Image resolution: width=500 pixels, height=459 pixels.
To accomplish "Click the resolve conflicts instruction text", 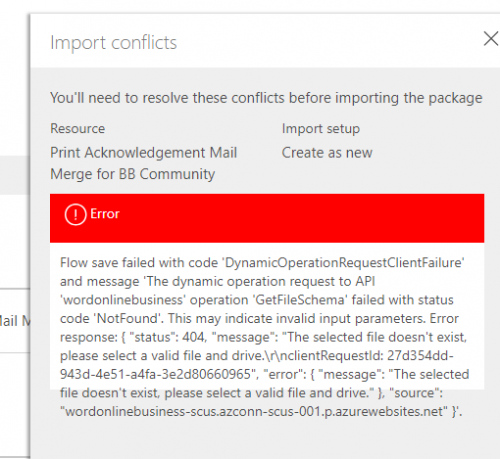I will [266, 98].
